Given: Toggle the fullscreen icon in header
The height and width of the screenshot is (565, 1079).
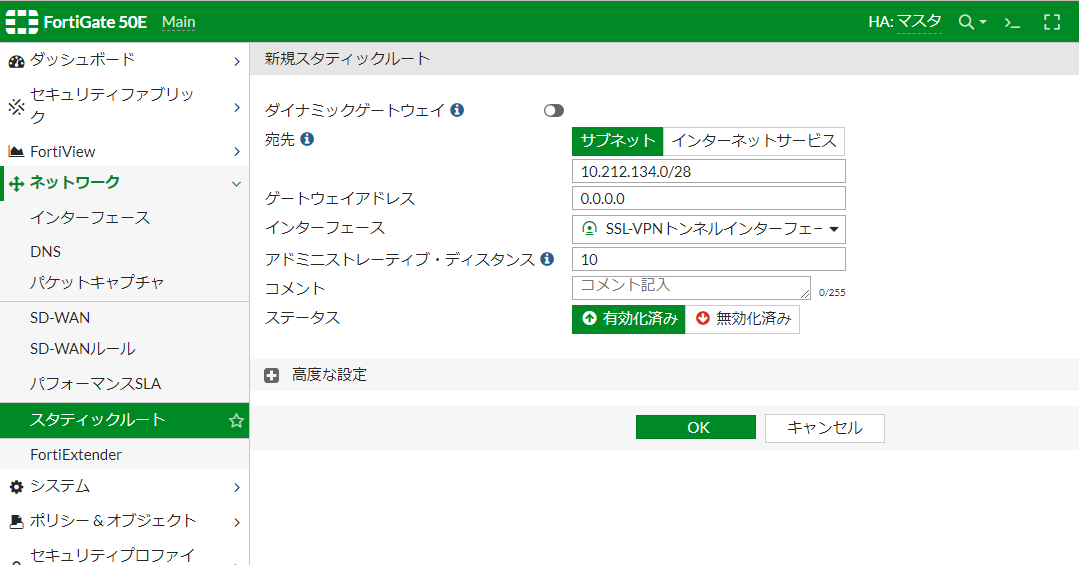Looking at the screenshot, I should 1052,22.
